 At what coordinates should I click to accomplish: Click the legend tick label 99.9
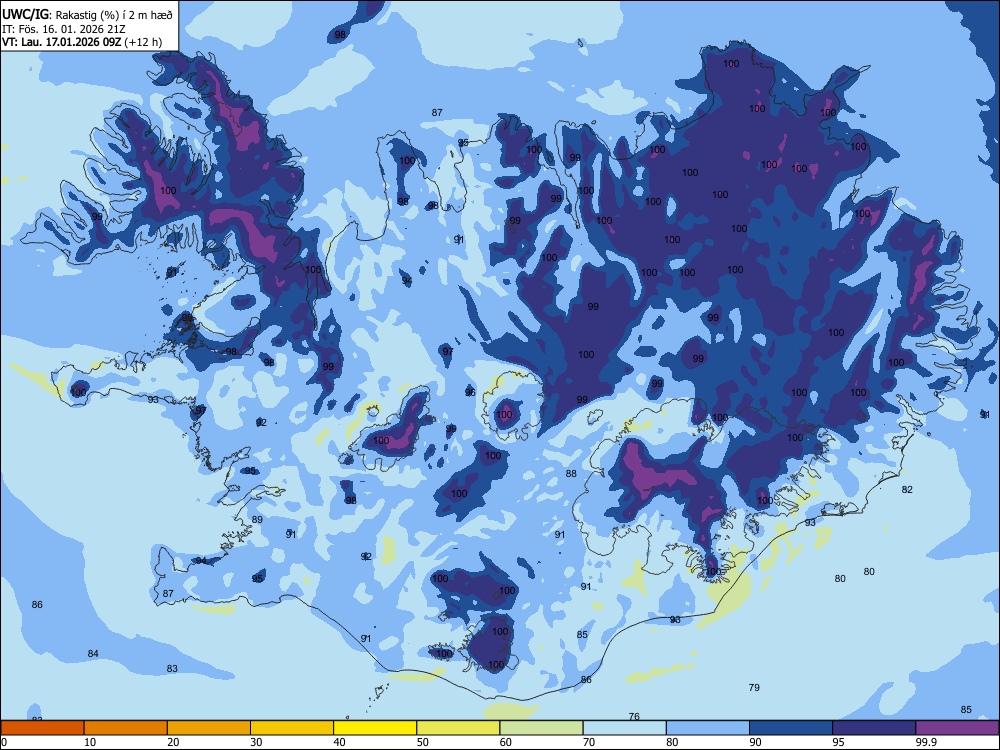[926, 742]
